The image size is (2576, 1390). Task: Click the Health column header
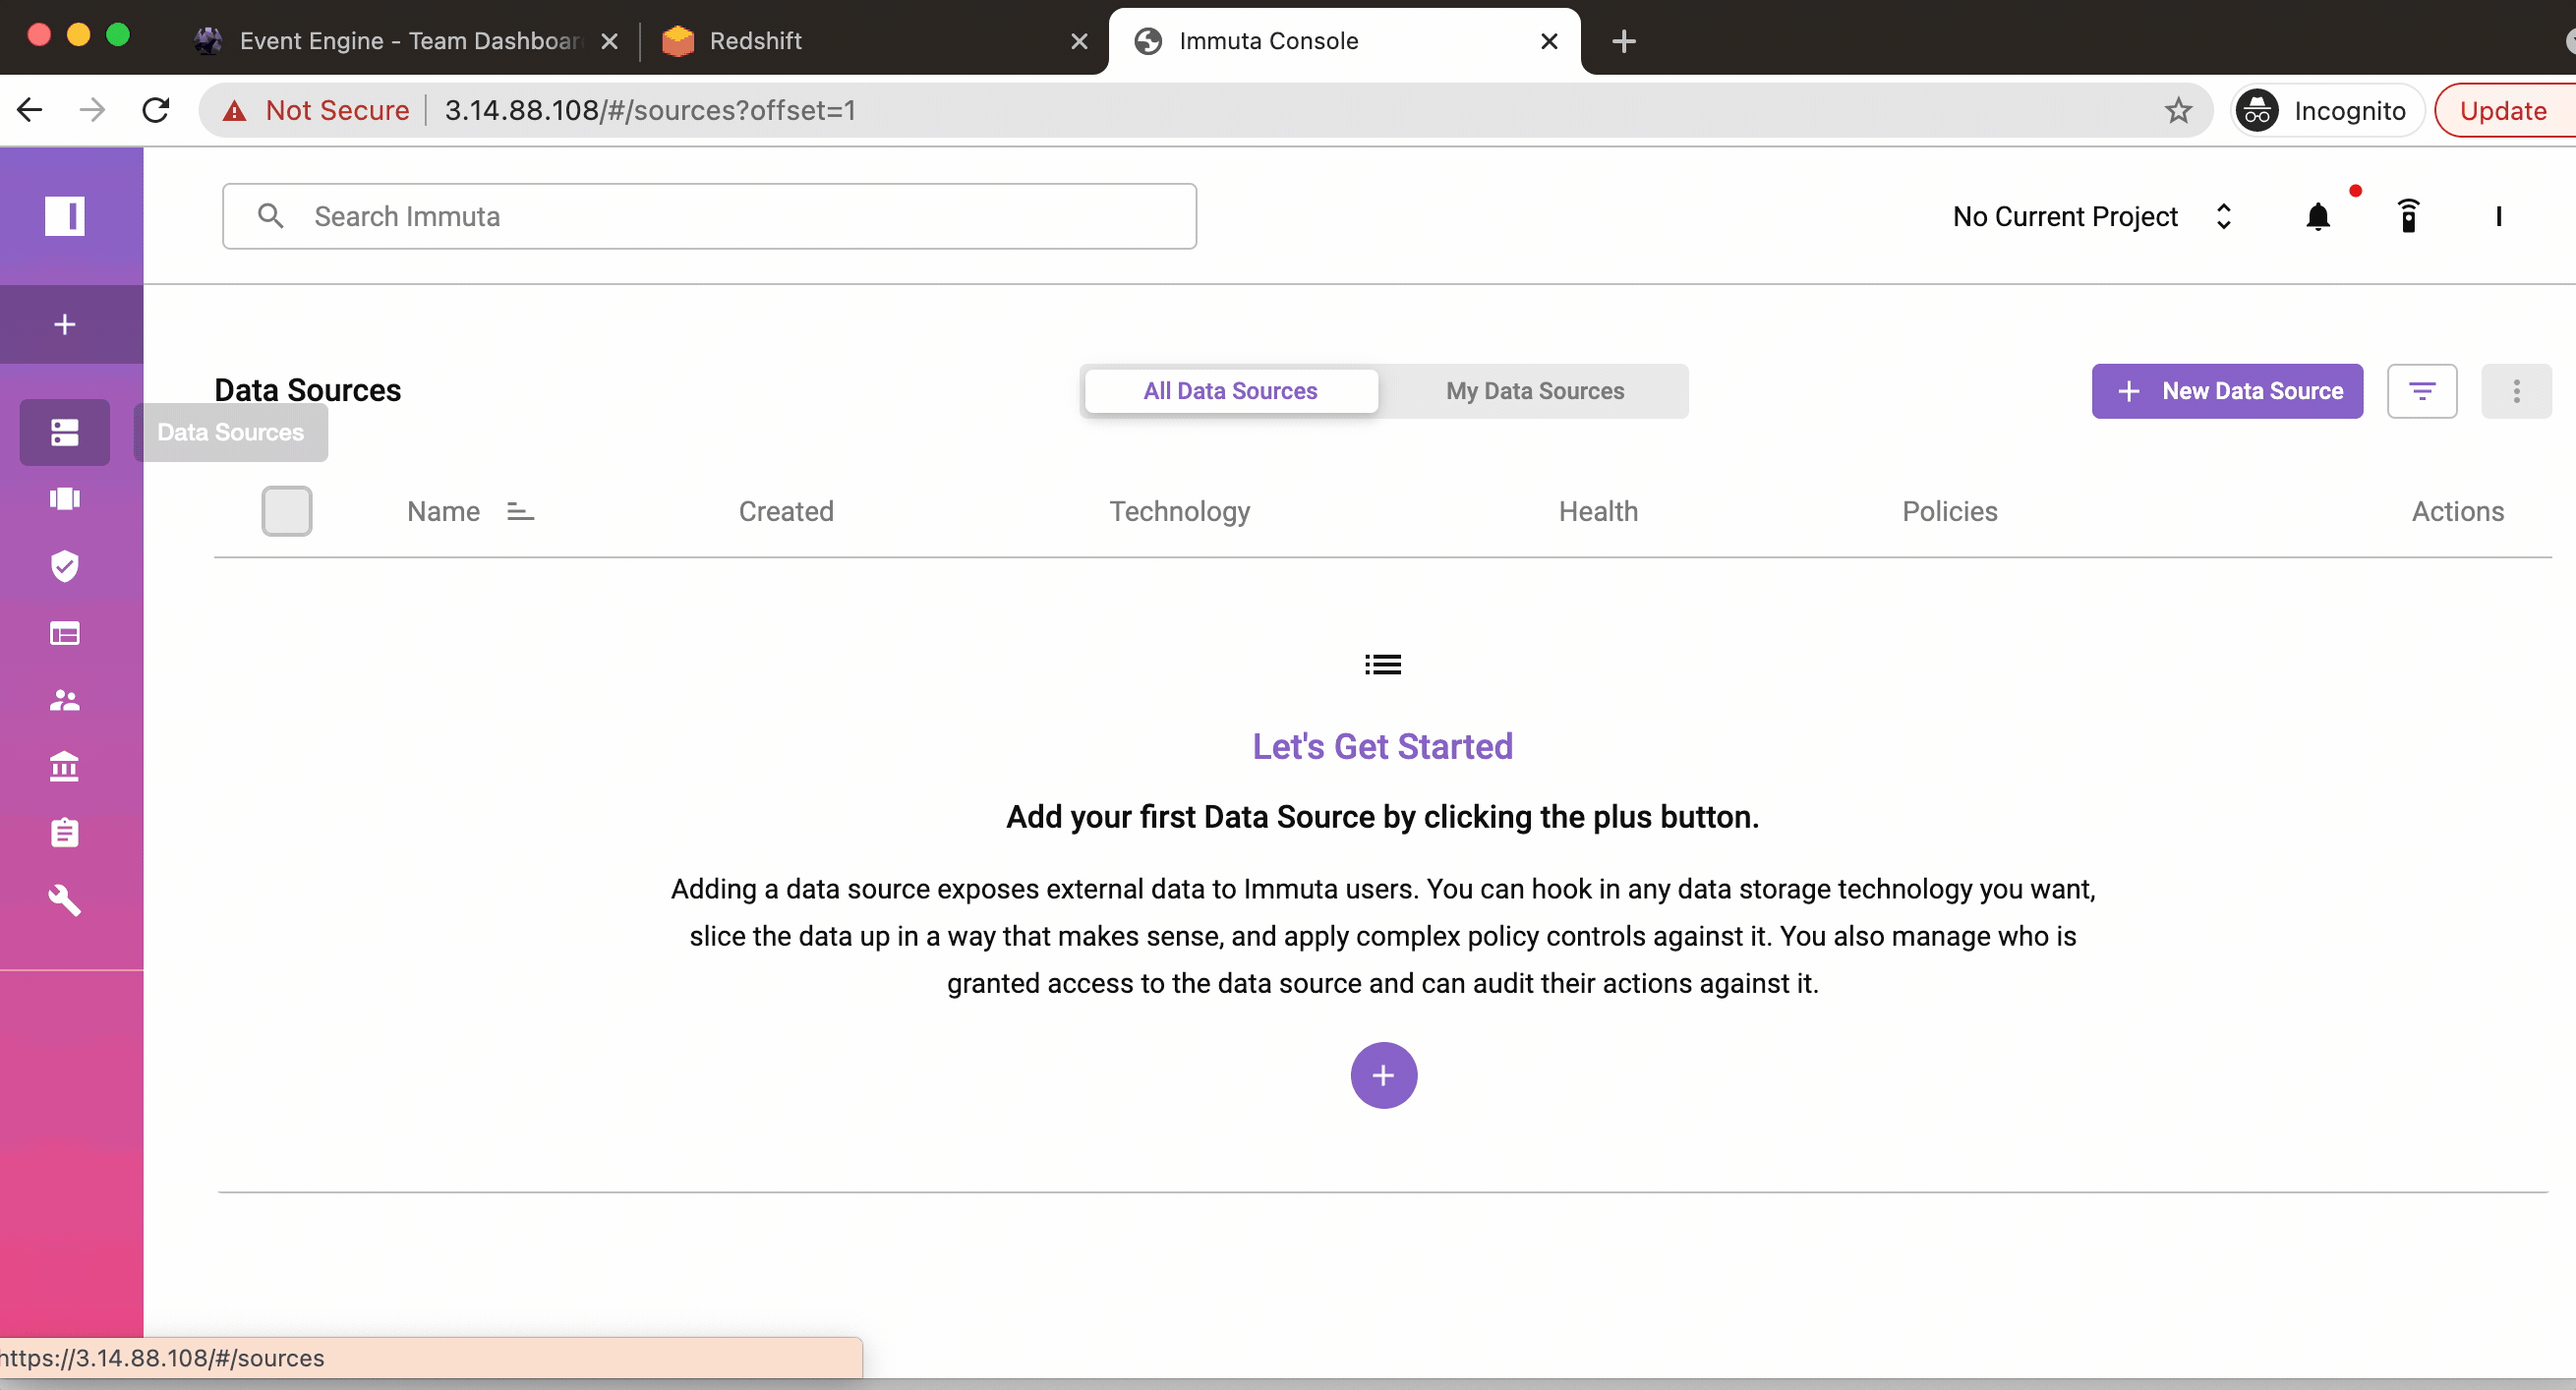pos(1598,511)
